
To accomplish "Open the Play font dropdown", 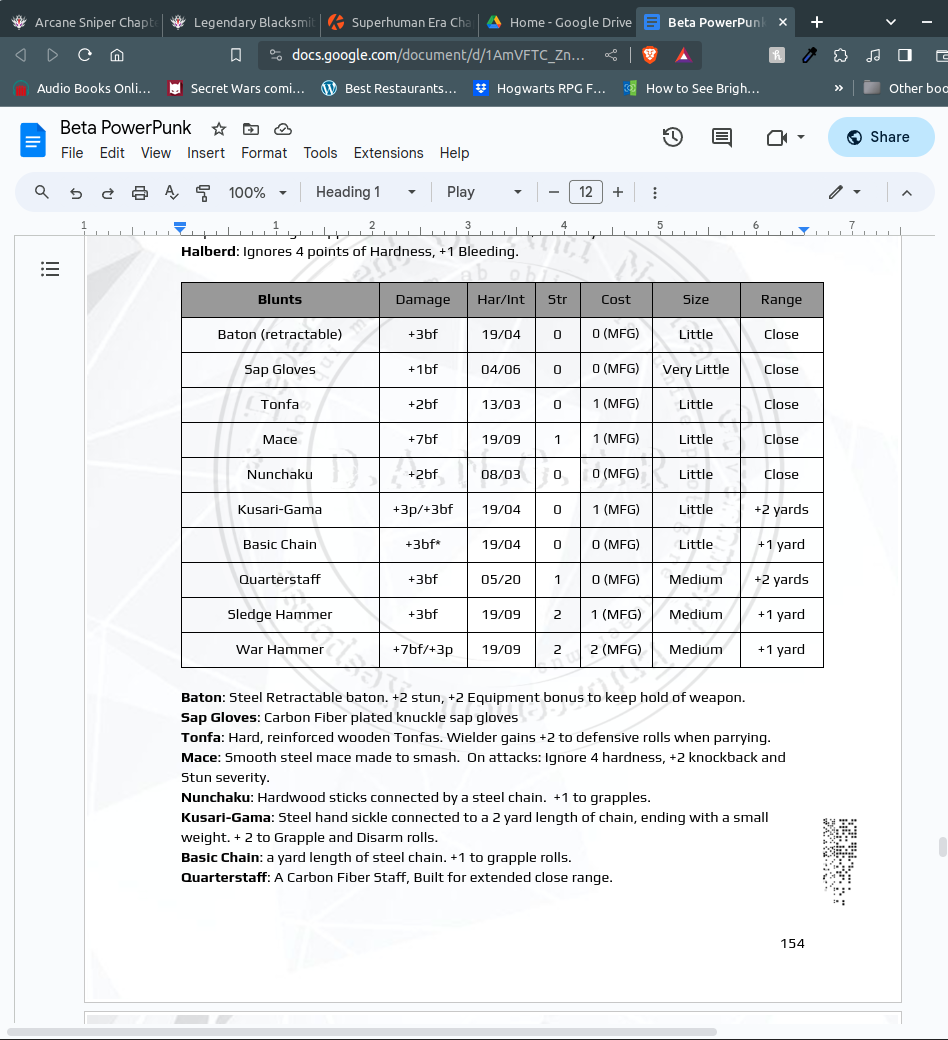I will pos(484,192).
